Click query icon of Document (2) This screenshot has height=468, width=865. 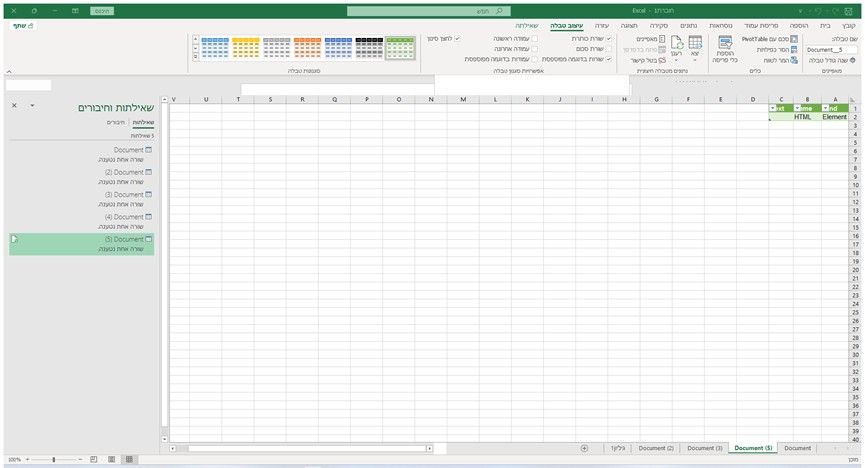click(x=148, y=172)
